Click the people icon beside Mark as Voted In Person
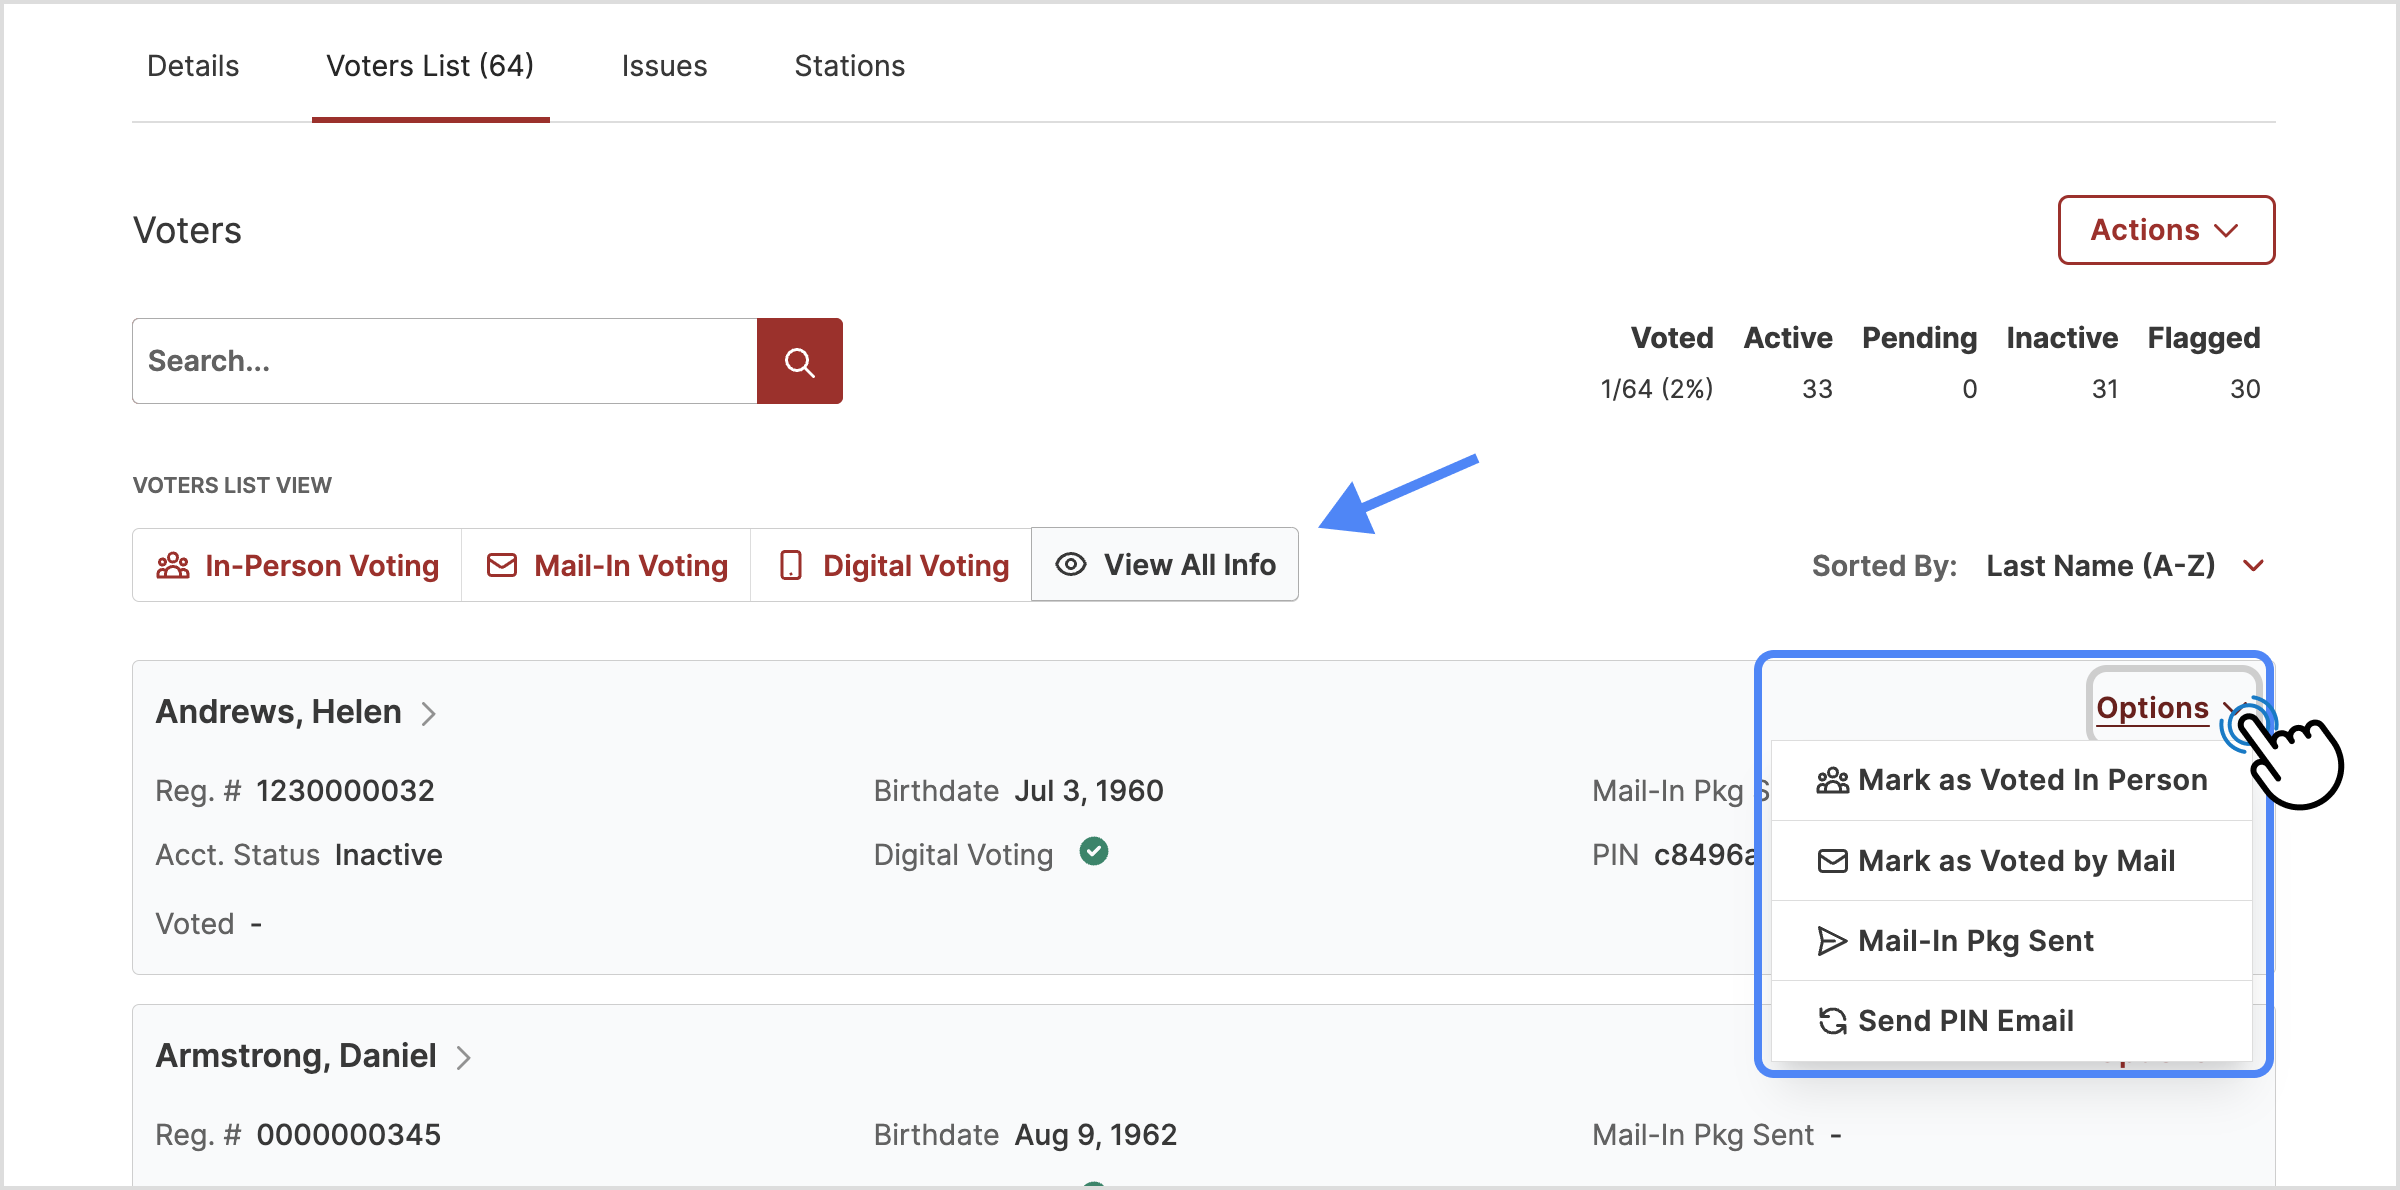 (1832, 780)
